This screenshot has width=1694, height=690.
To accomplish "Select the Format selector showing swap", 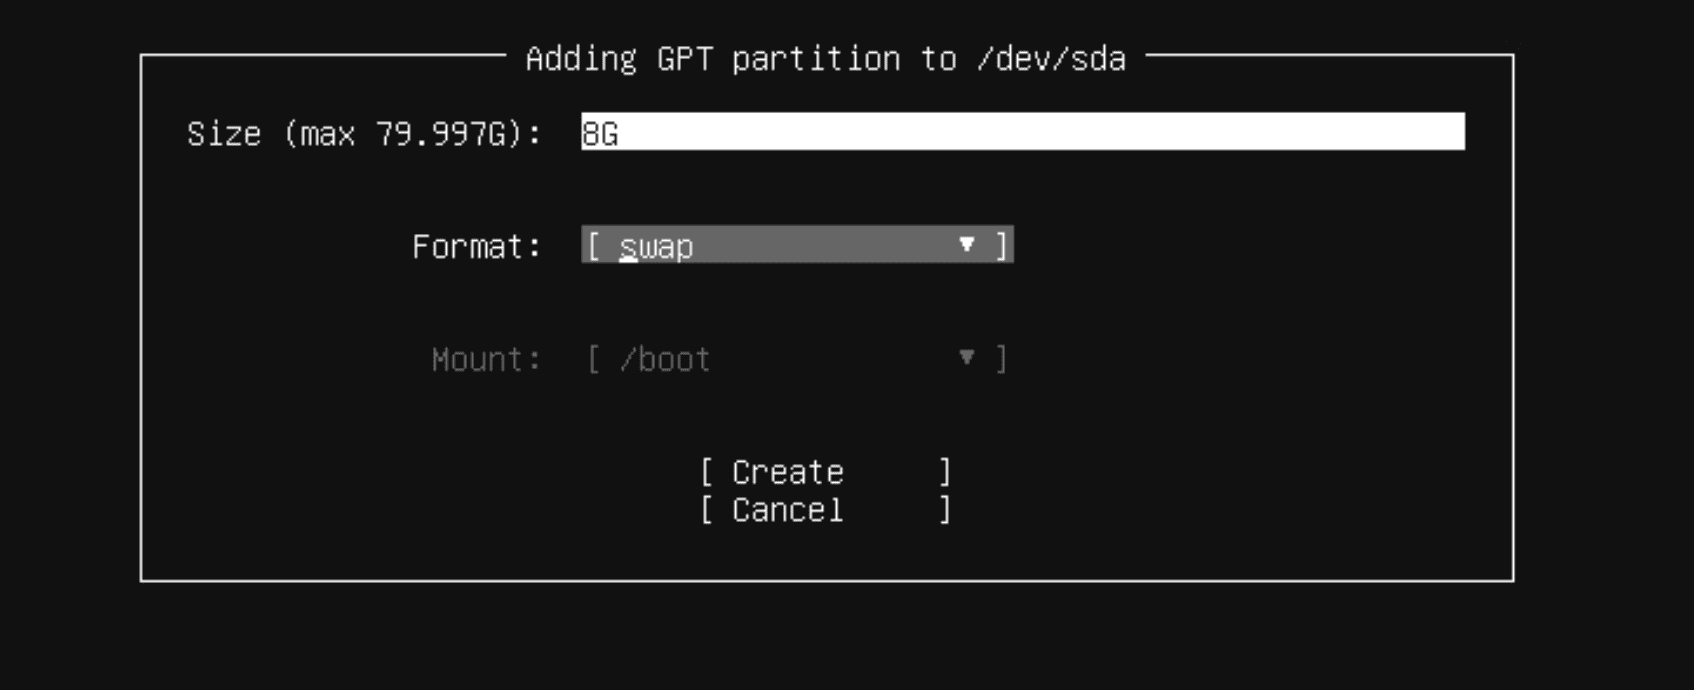I will click(795, 244).
